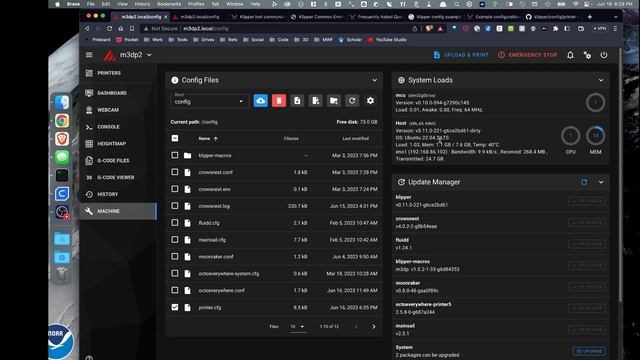Upload a config file via cloud icon

(260, 101)
